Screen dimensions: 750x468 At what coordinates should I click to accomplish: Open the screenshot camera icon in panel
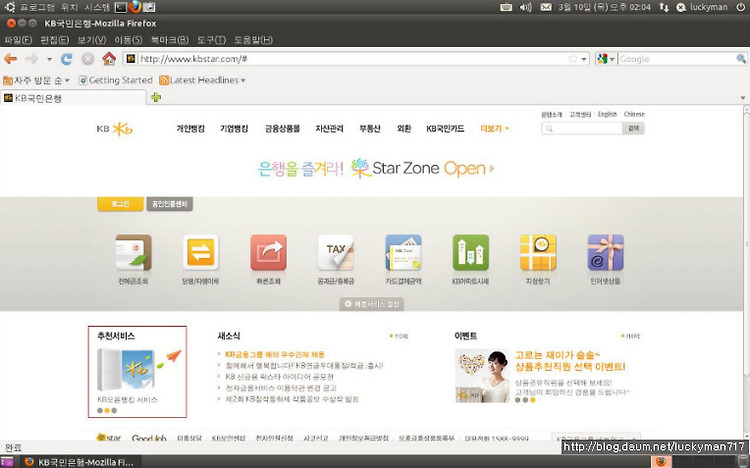click(x=149, y=7)
